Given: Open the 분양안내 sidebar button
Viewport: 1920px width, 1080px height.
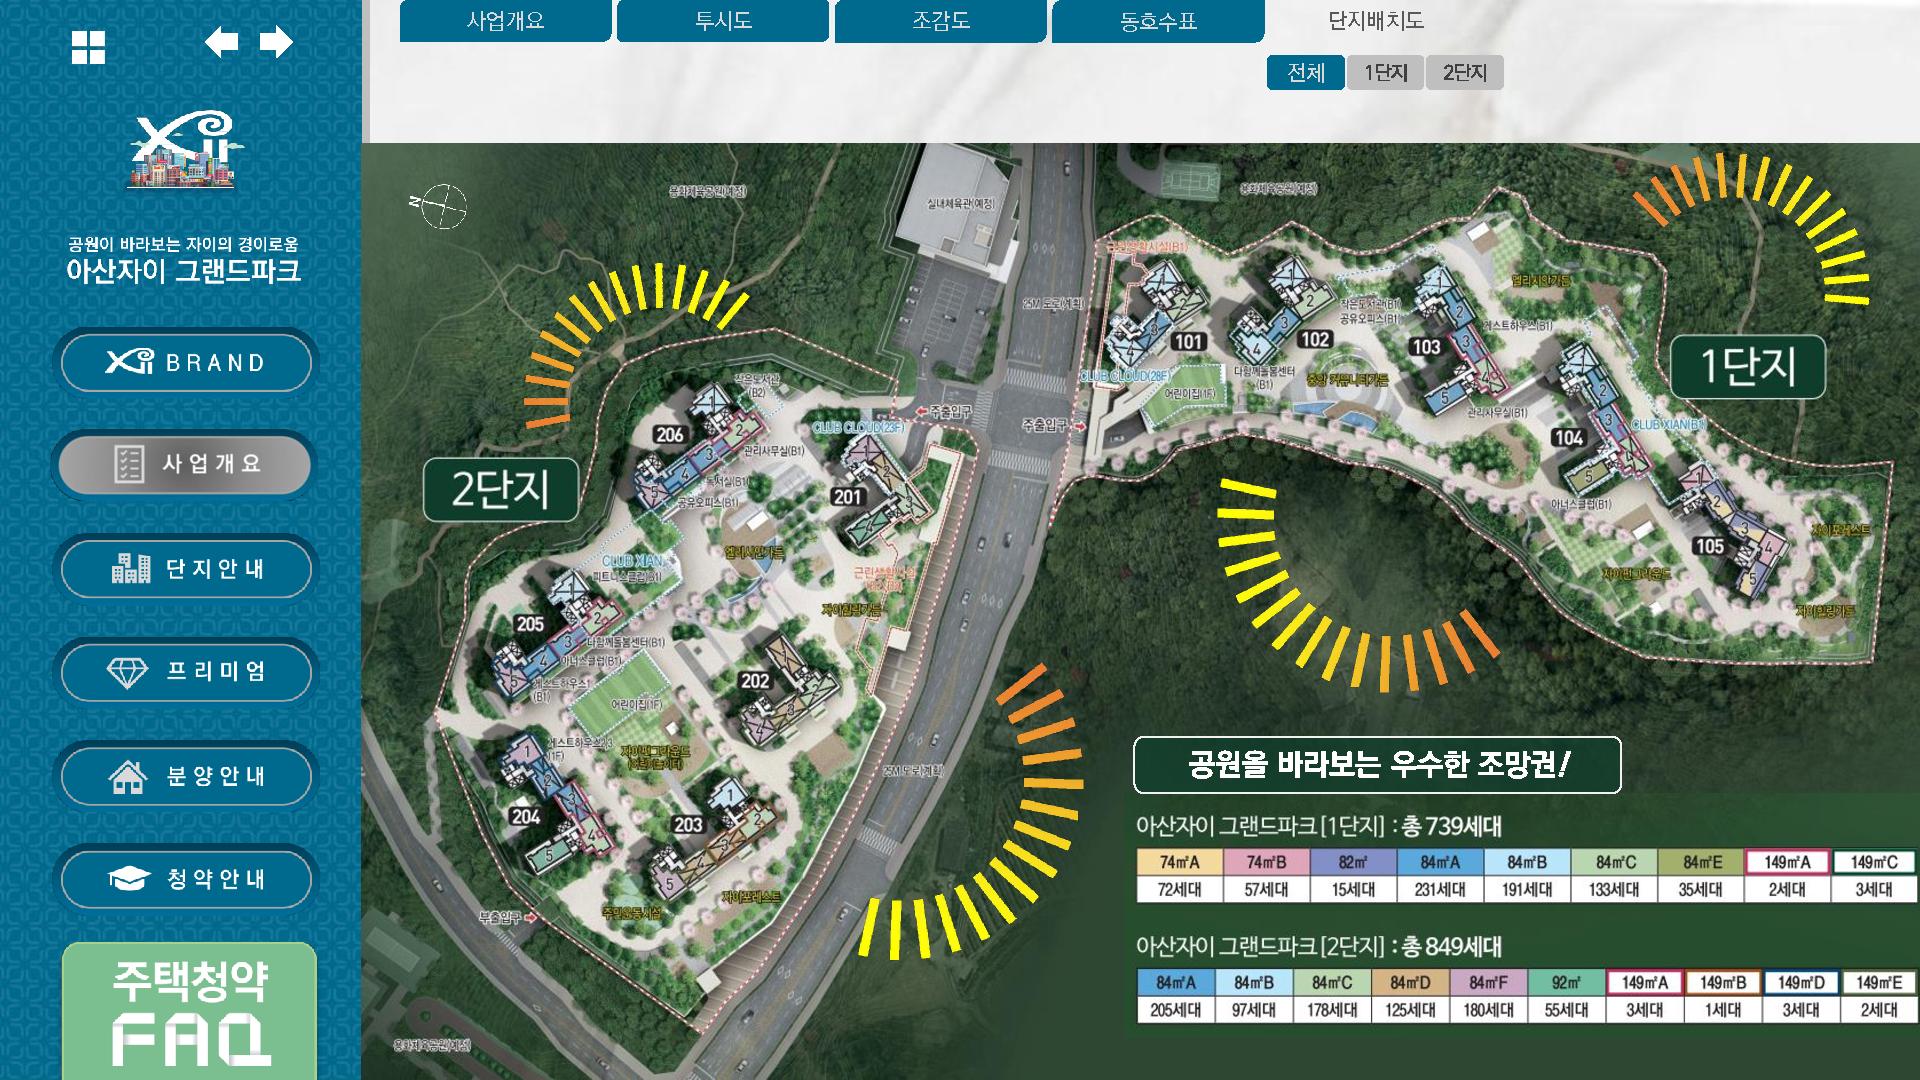Looking at the screenshot, I should (x=186, y=776).
